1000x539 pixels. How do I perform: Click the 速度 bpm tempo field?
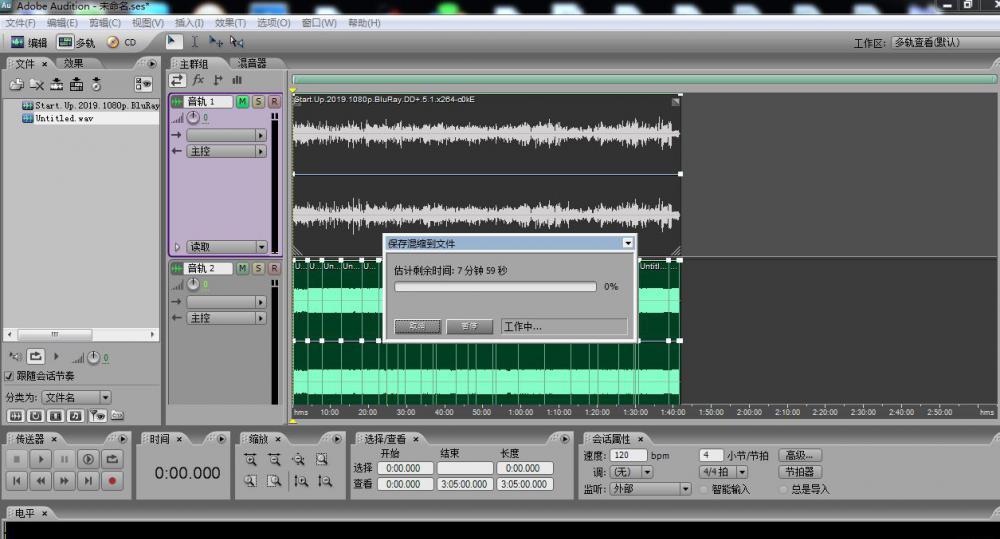pyautogui.click(x=628, y=455)
